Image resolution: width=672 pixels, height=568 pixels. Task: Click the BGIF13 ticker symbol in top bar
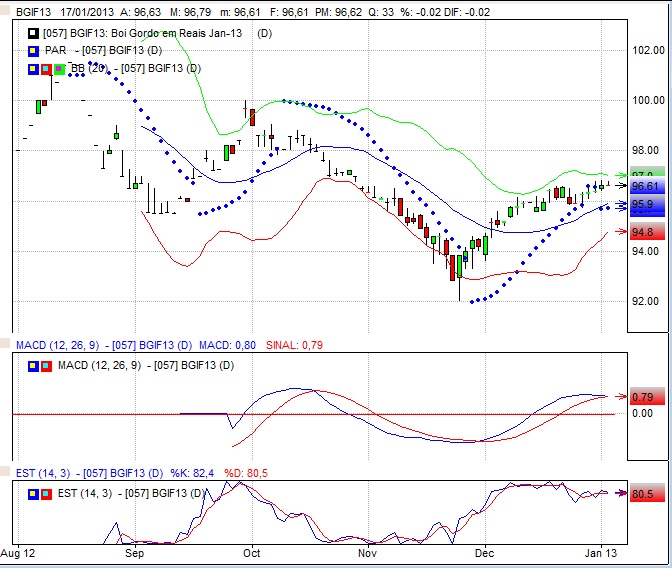(22, 11)
